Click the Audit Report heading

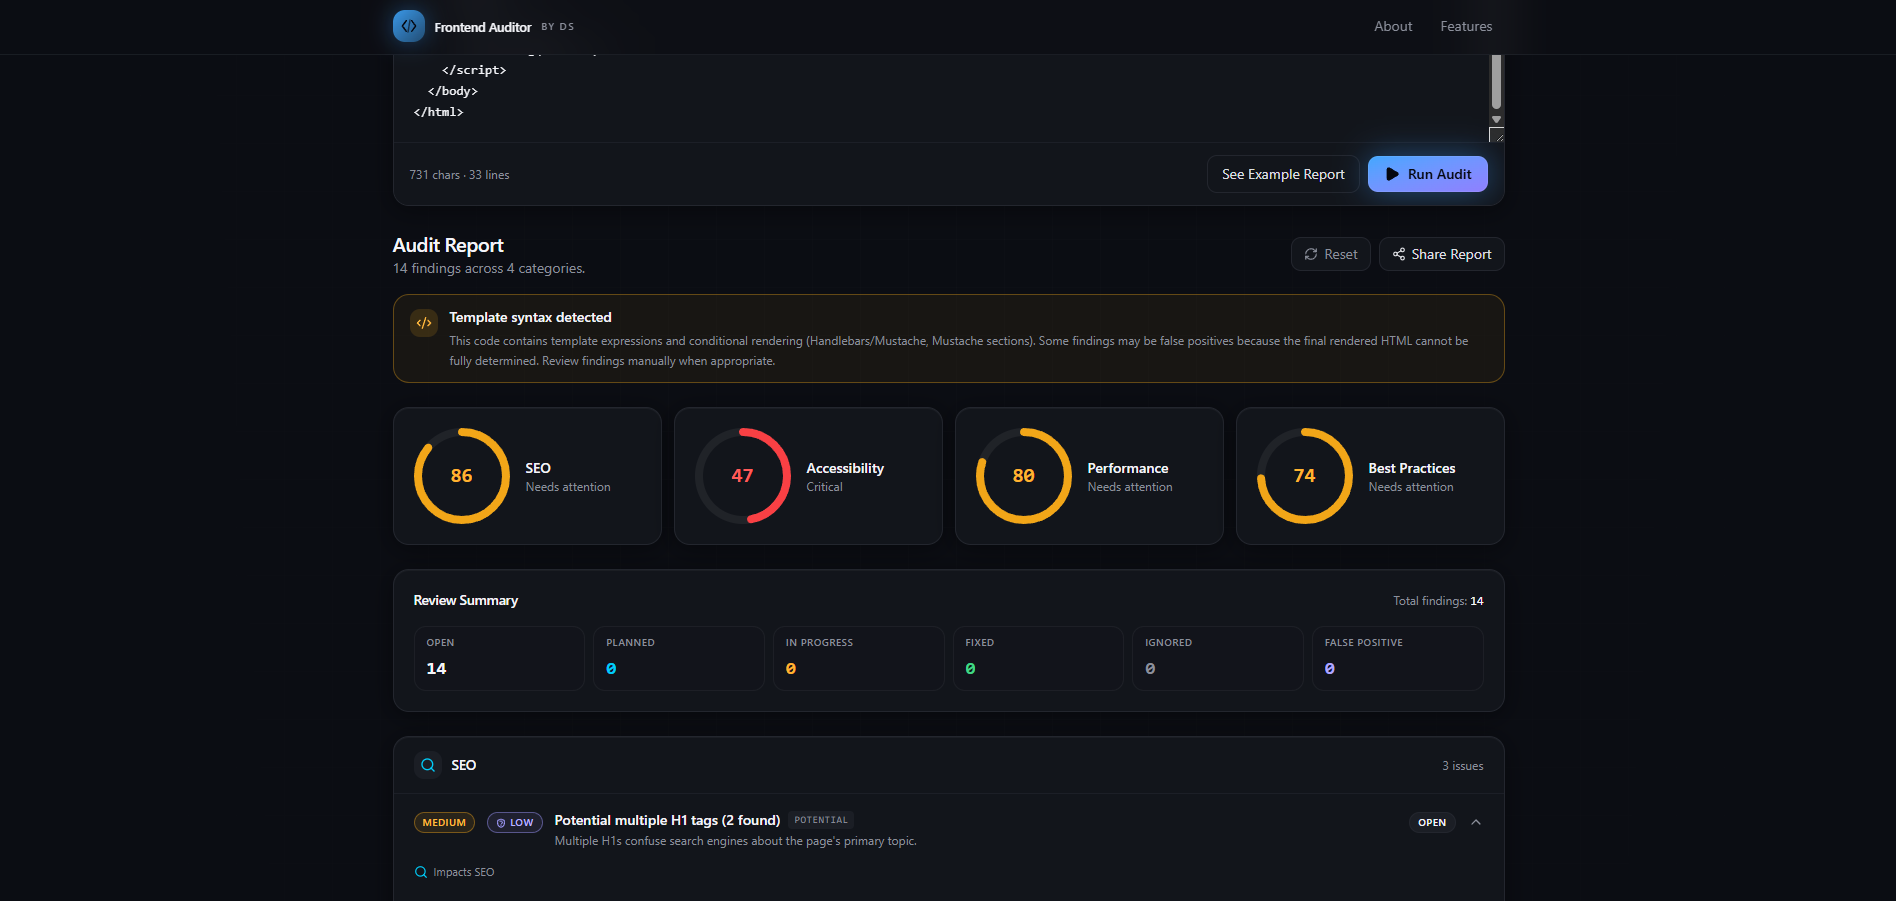(x=448, y=245)
